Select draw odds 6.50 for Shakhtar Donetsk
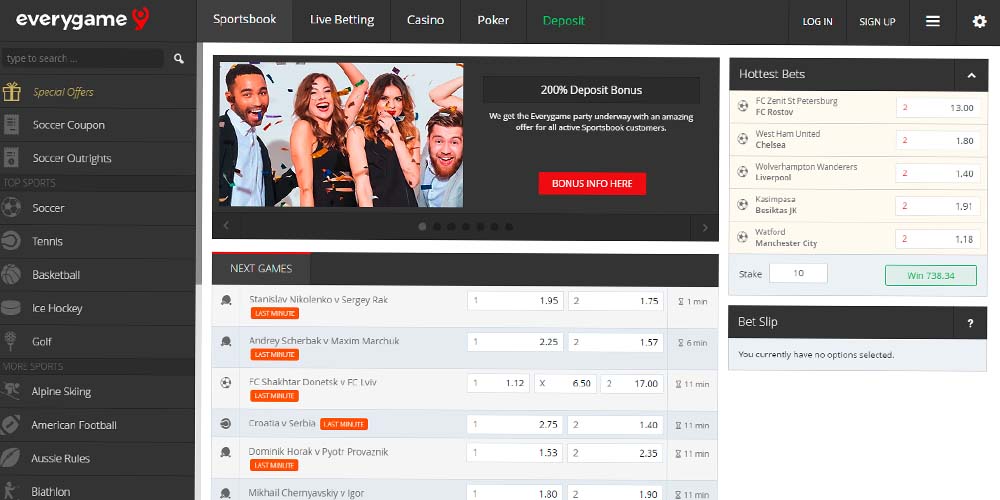The width and height of the screenshot is (1000, 500). click(568, 383)
